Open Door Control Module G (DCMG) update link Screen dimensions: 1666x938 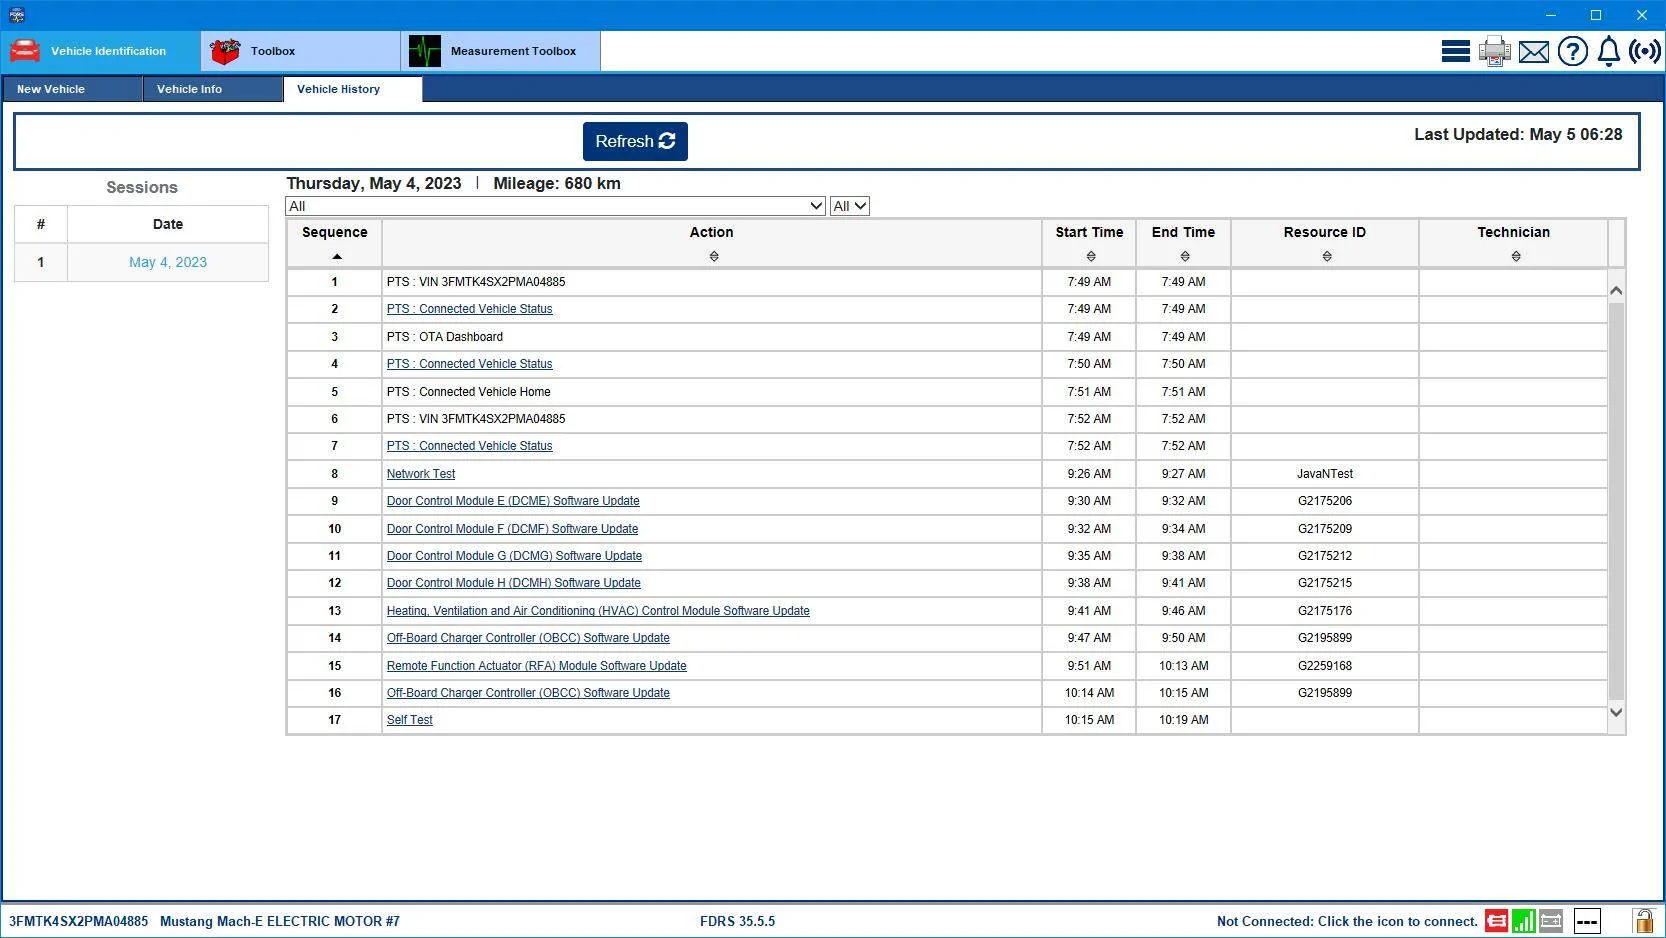(x=514, y=556)
